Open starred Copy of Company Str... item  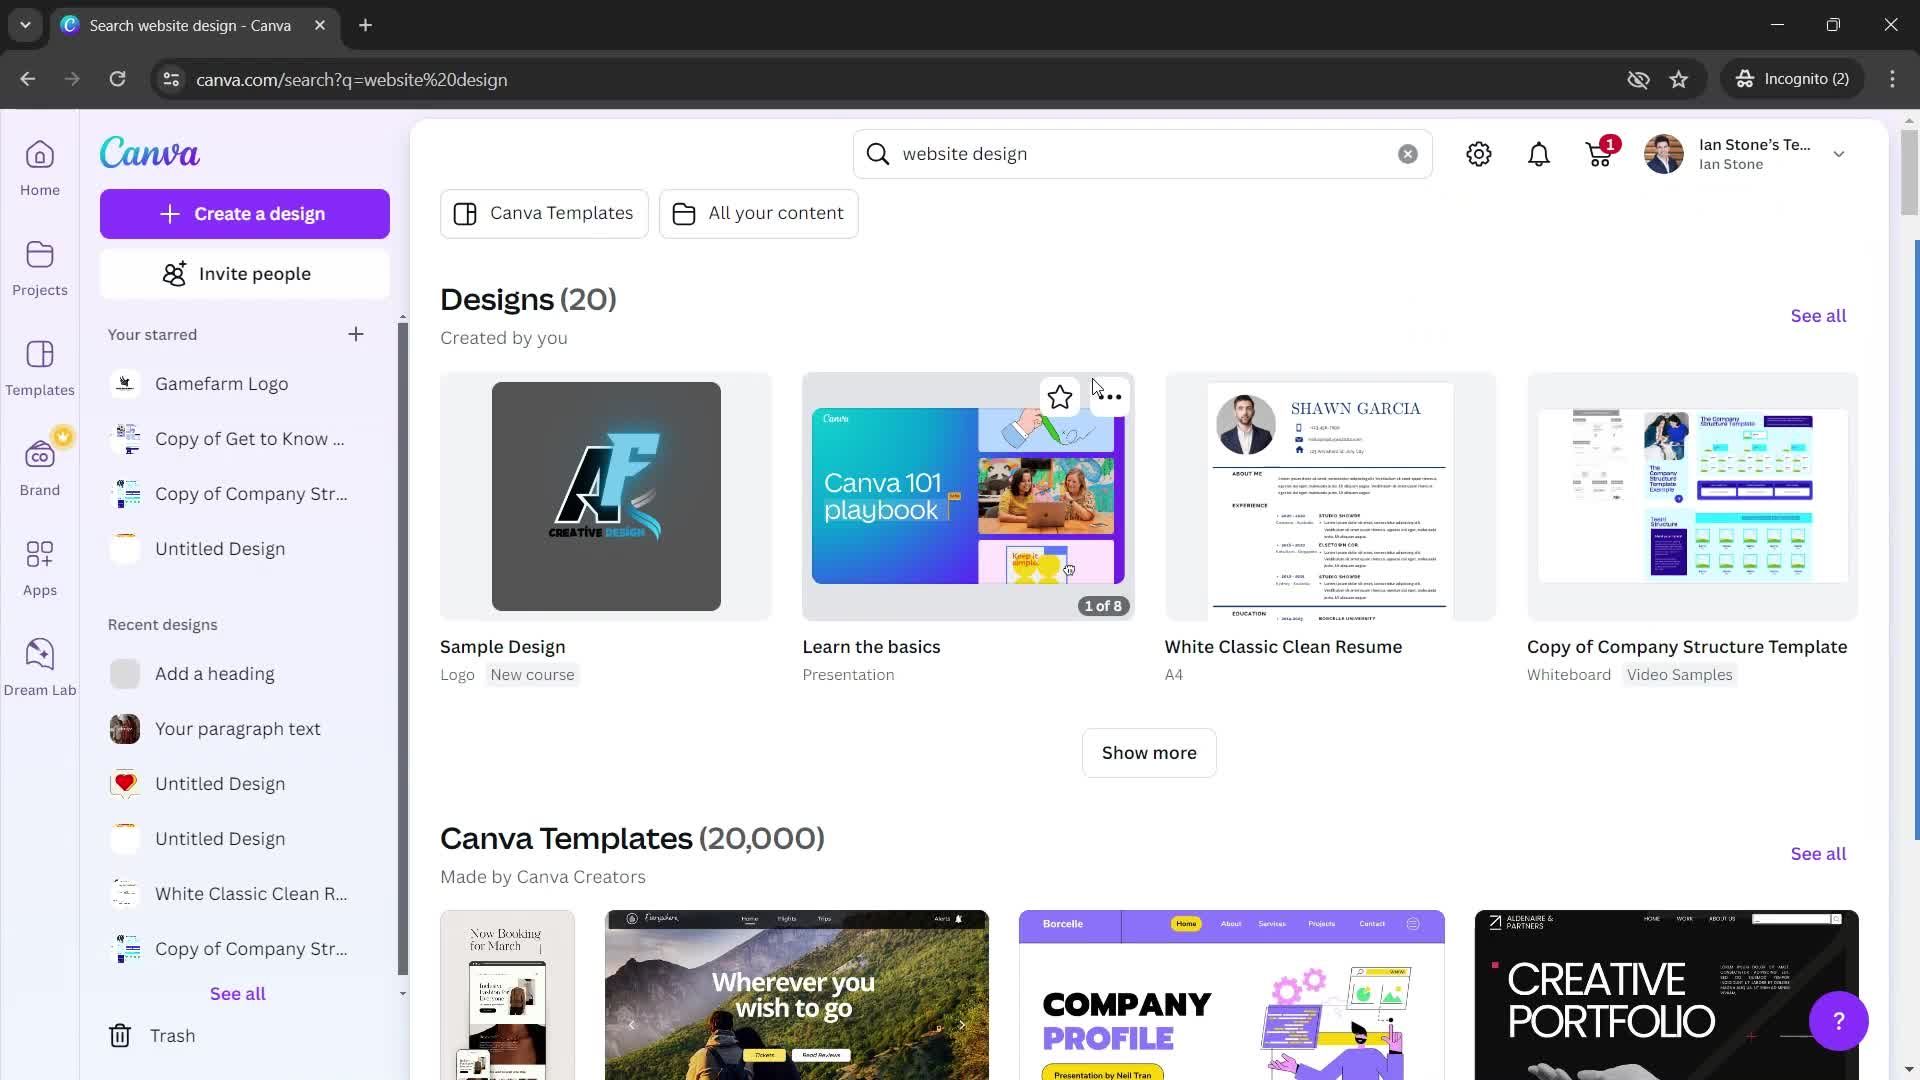(x=245, y=494)
